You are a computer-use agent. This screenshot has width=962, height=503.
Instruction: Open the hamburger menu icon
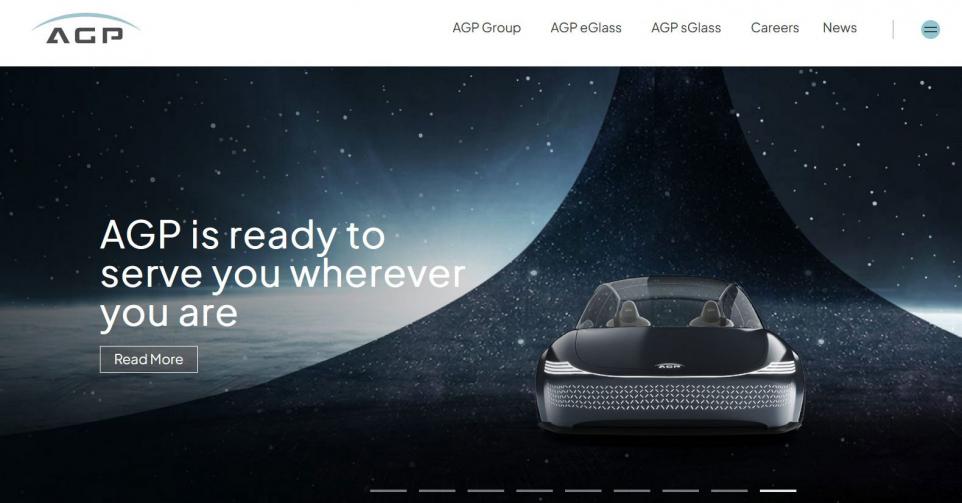[x=930, y=29]
